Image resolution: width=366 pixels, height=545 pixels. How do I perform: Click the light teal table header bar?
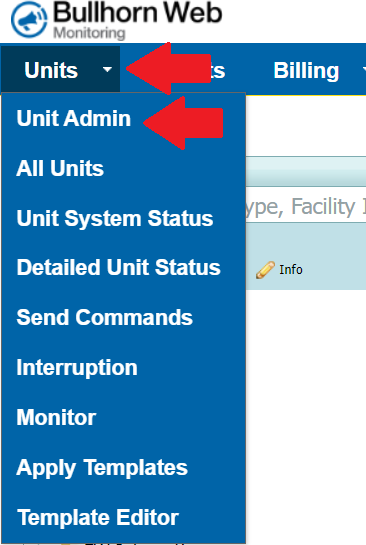[306, 172]
